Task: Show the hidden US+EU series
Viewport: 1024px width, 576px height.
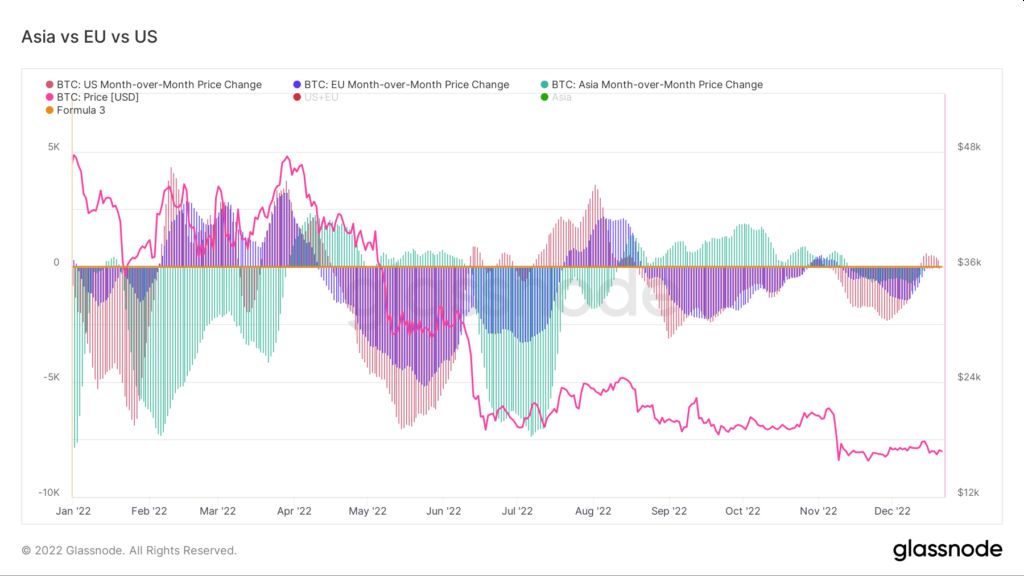Action: coord(321,97)
